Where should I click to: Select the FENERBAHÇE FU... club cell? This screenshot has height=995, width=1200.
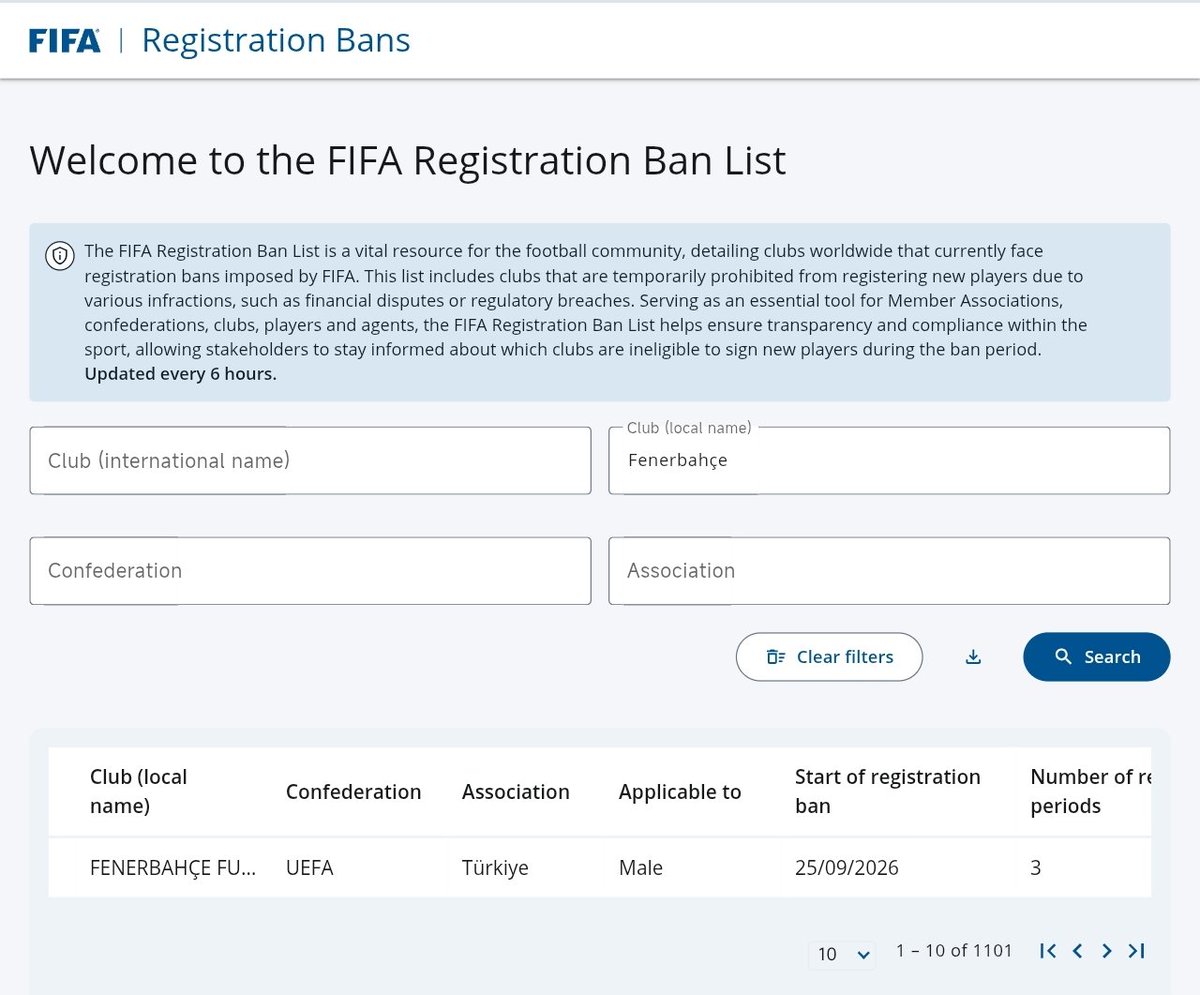[173, 868]
